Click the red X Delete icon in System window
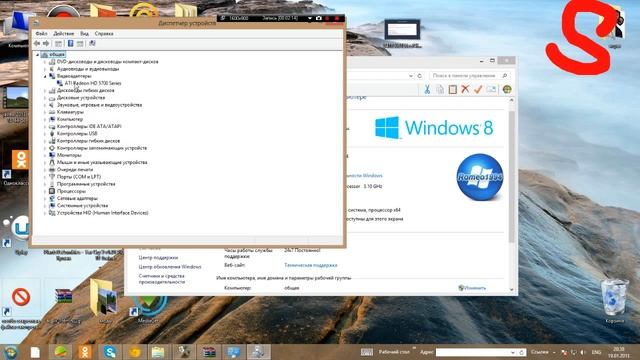This screenshot has width=640, height=360. tap(465, 89)
